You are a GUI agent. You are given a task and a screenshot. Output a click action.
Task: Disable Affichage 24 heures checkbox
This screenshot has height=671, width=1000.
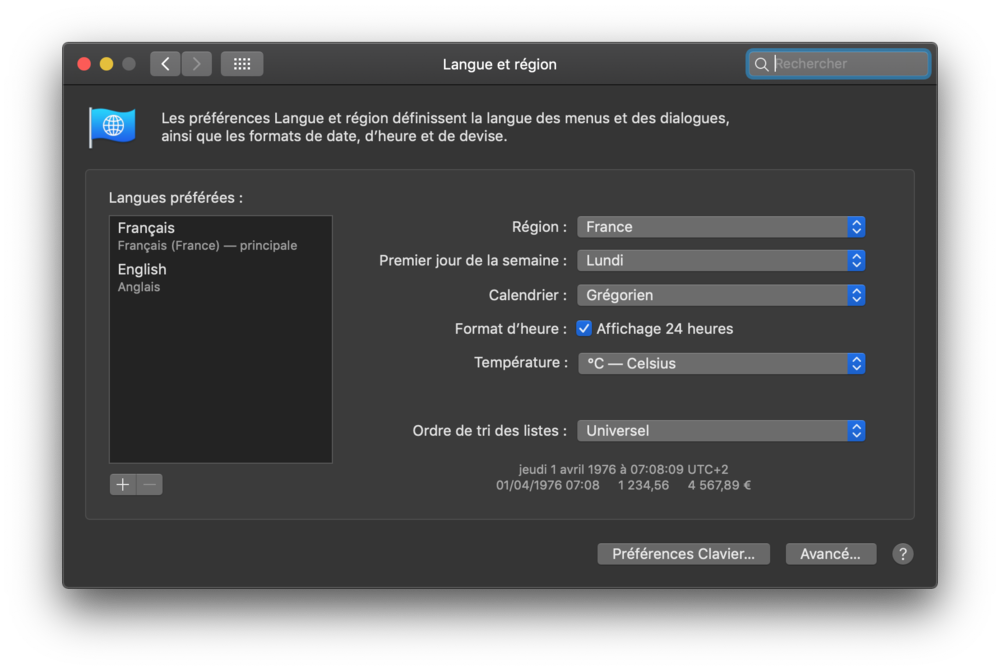pyautogui.click(x=583, y=328)
